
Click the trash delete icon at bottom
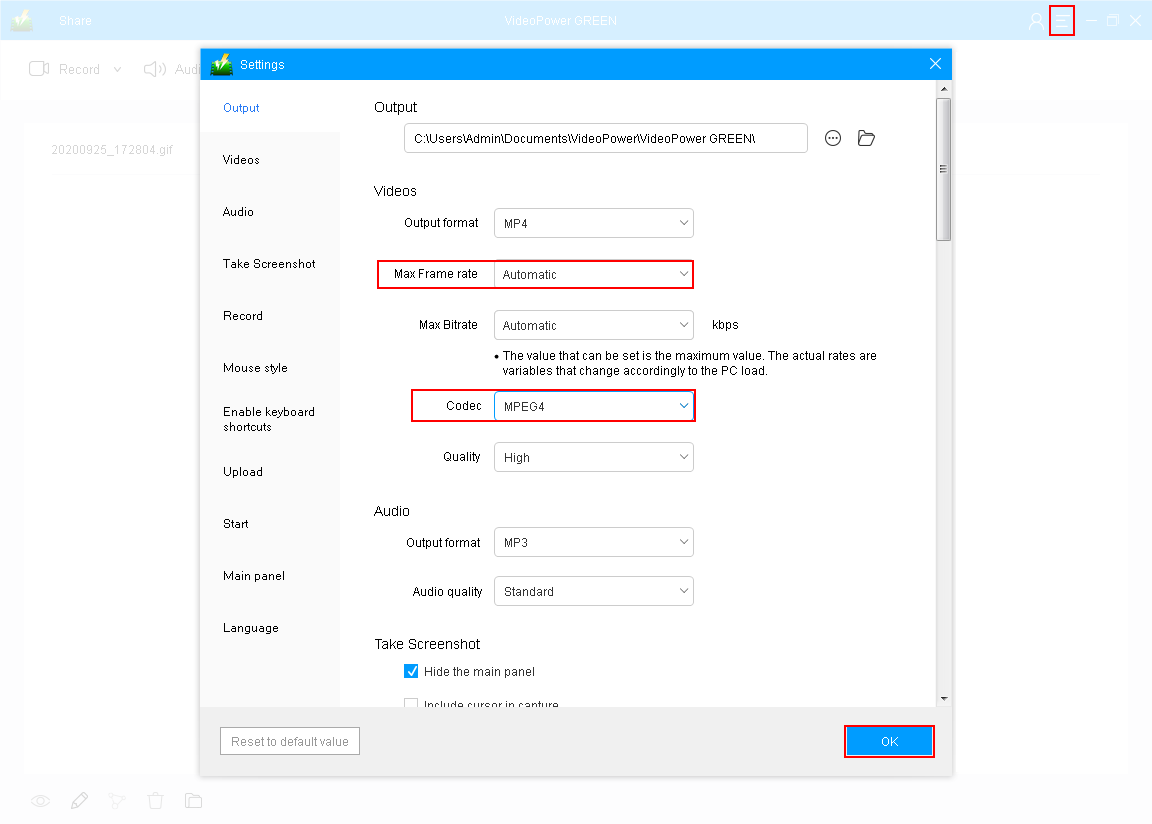(x=155, y=800)
